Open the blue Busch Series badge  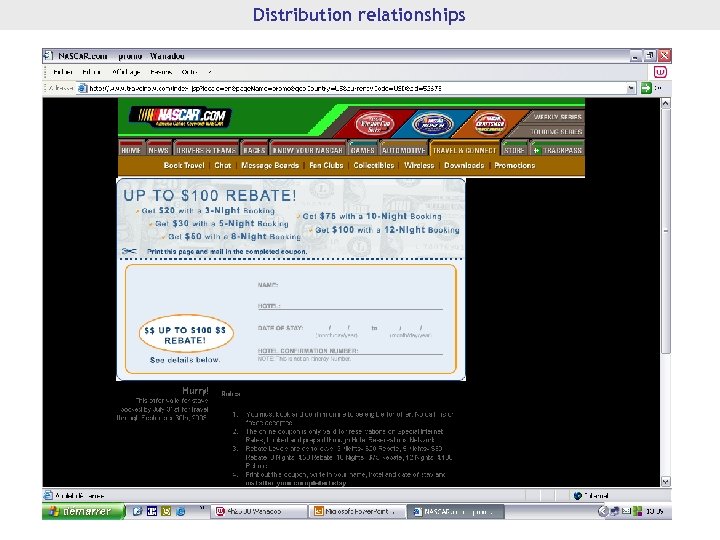[x=433, y=124]
